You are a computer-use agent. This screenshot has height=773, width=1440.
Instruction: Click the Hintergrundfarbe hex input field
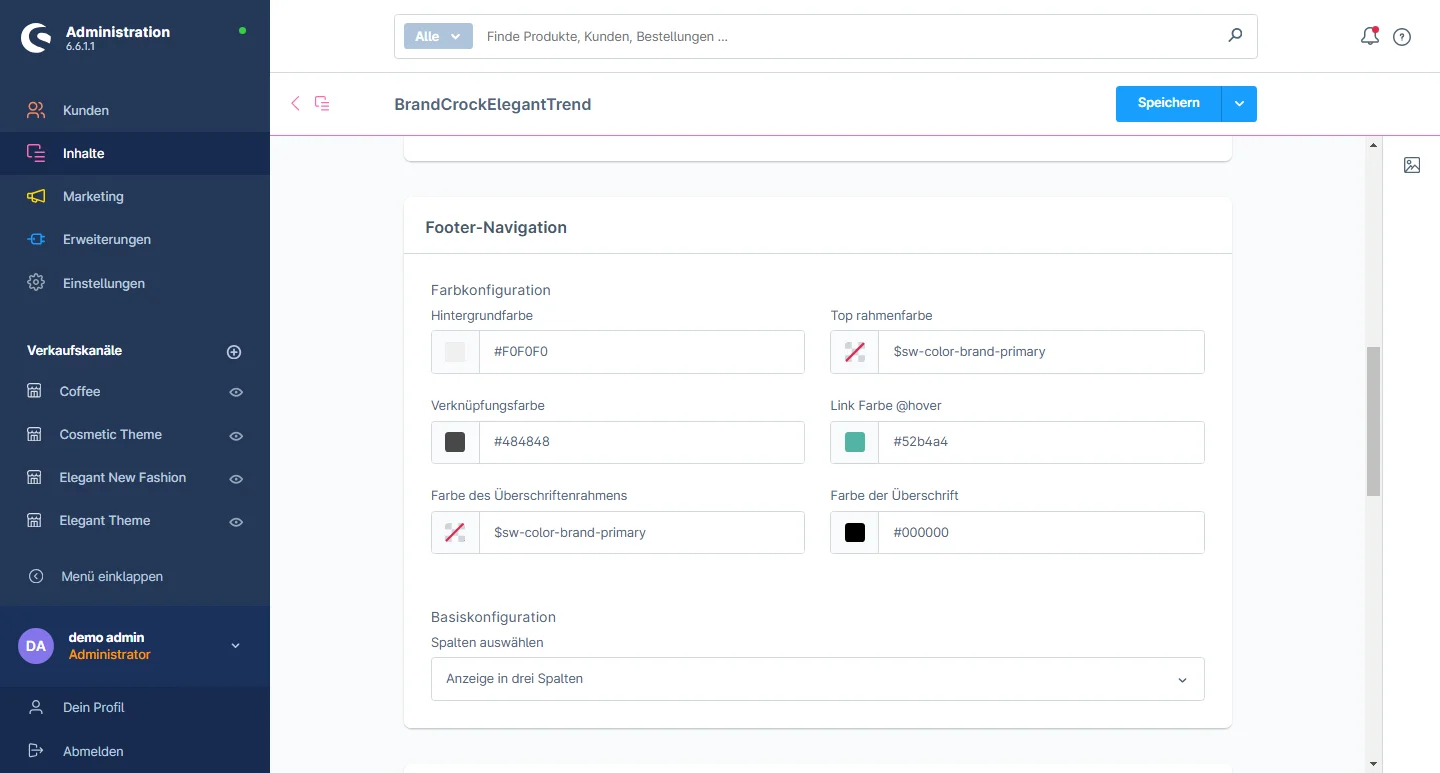[x=640, y=352]
